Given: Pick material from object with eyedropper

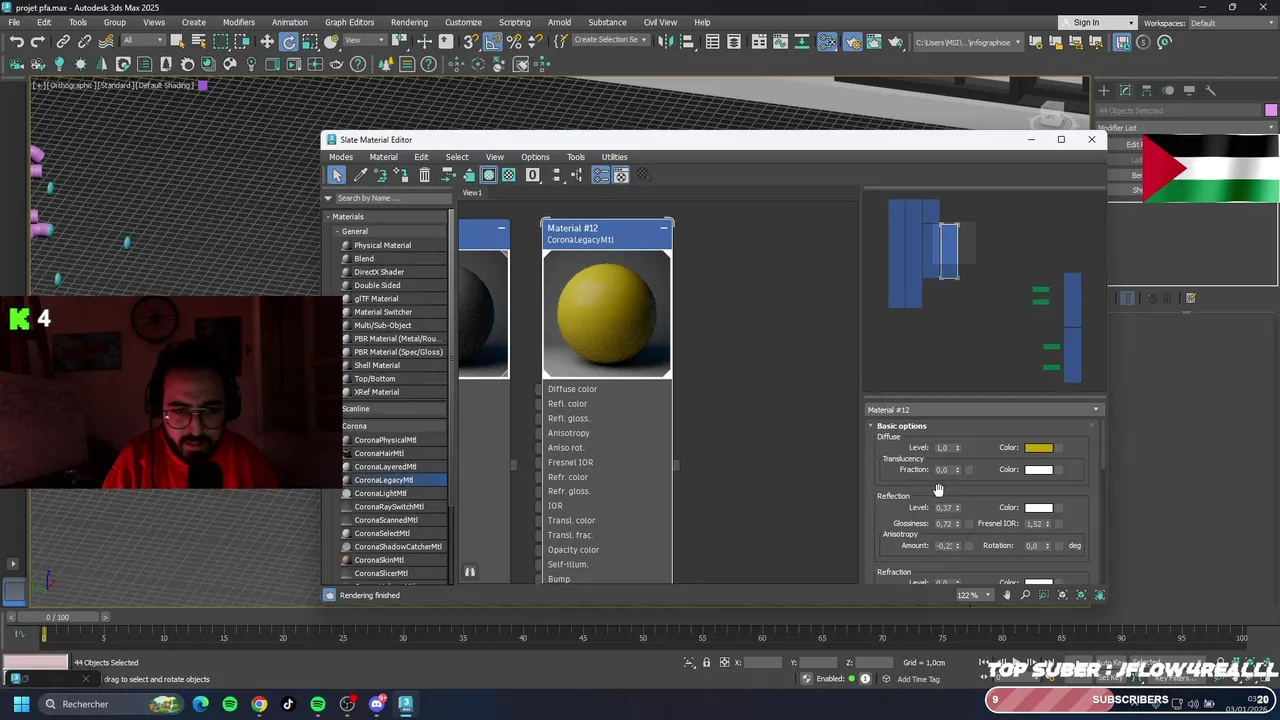Looking at the screenshot, I should coord(360,175).
